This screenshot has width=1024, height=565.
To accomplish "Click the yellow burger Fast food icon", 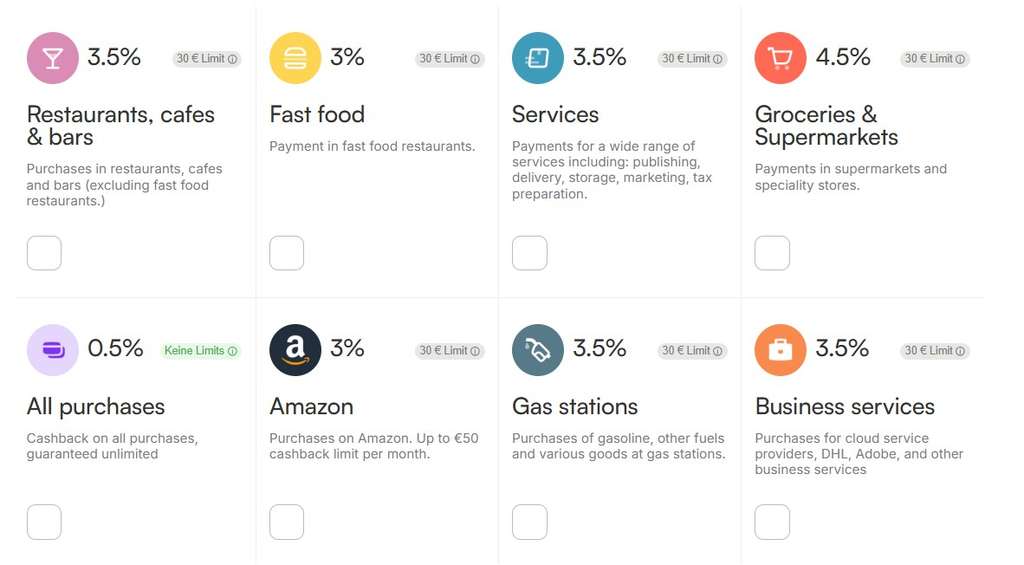I will tap(295, 58).
